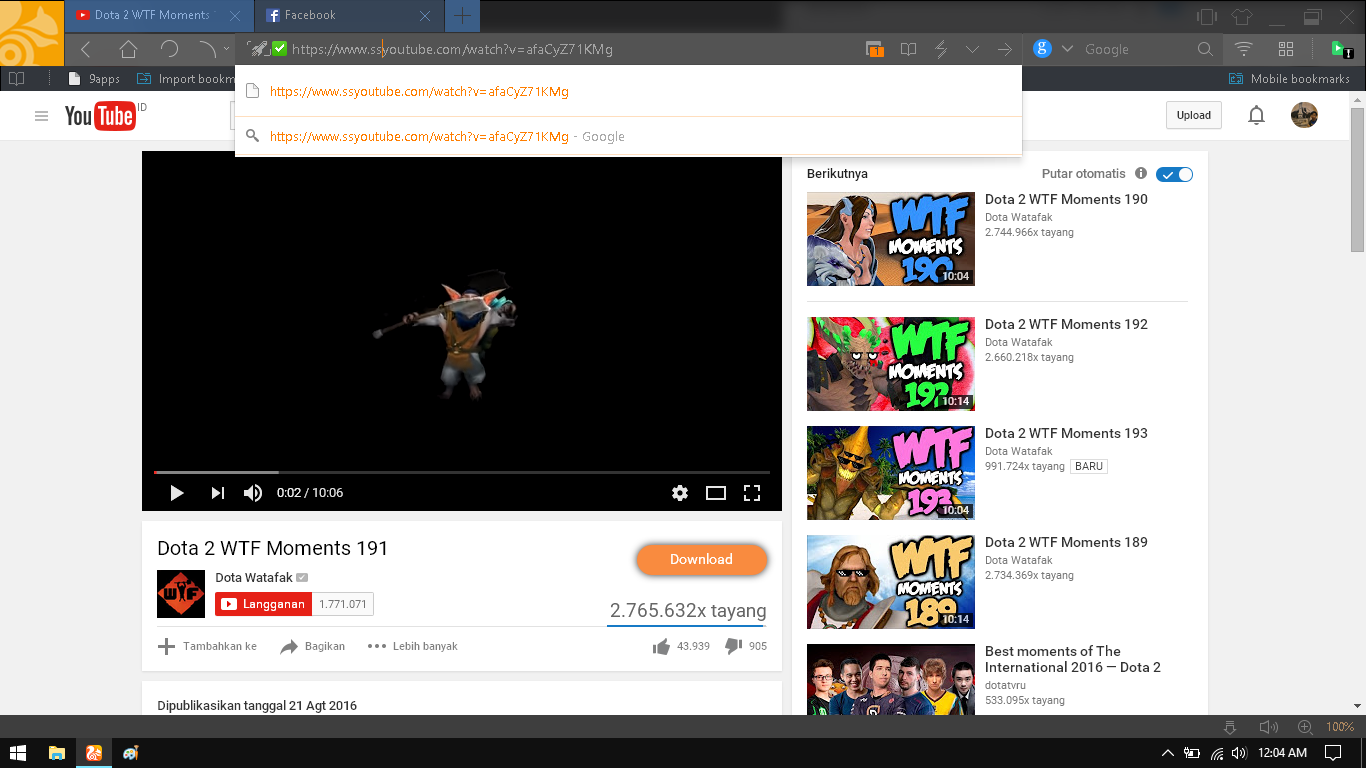The image size is (1366, 768).
Task: Click the go arrow in address bar
Action: tap(1005, 49)
